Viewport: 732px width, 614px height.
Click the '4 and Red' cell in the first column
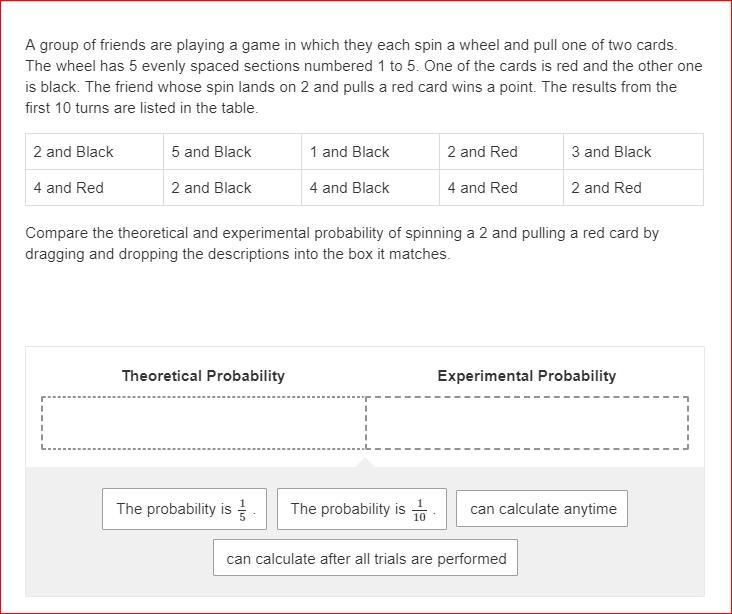click(x=94, y=188)
